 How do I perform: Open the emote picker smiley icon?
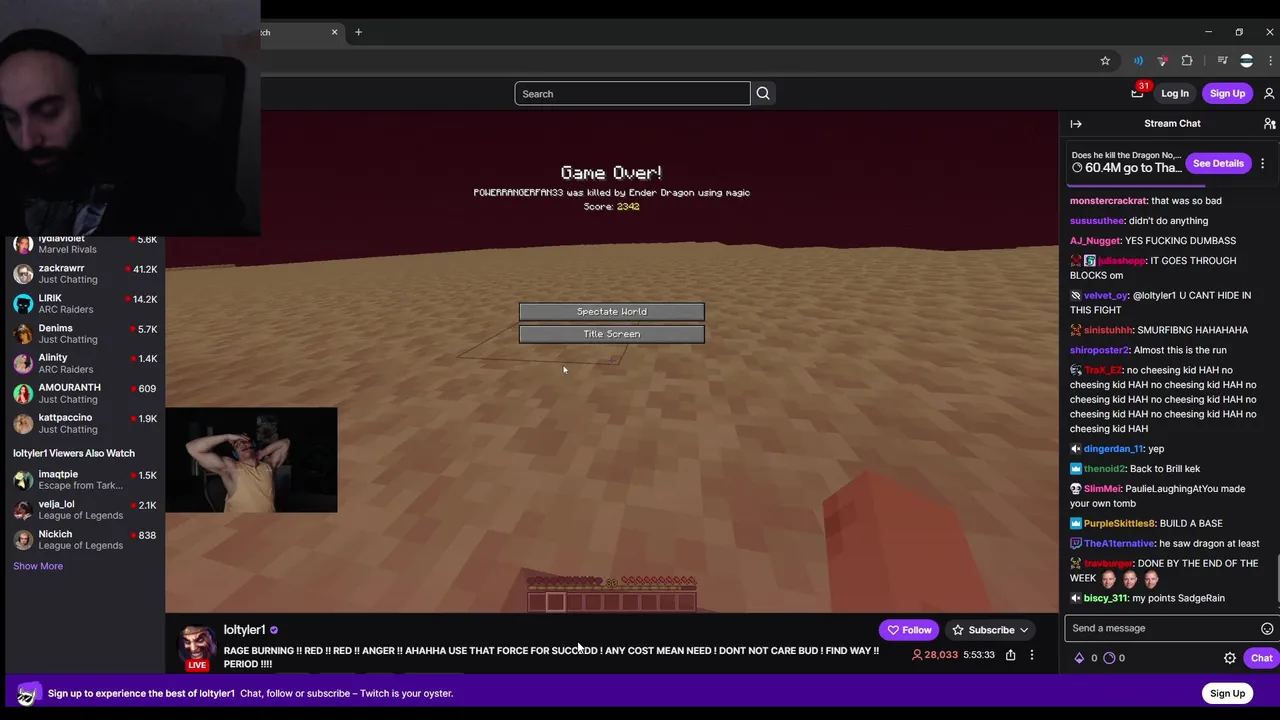pyautogui.click(x=1267, y=629)
